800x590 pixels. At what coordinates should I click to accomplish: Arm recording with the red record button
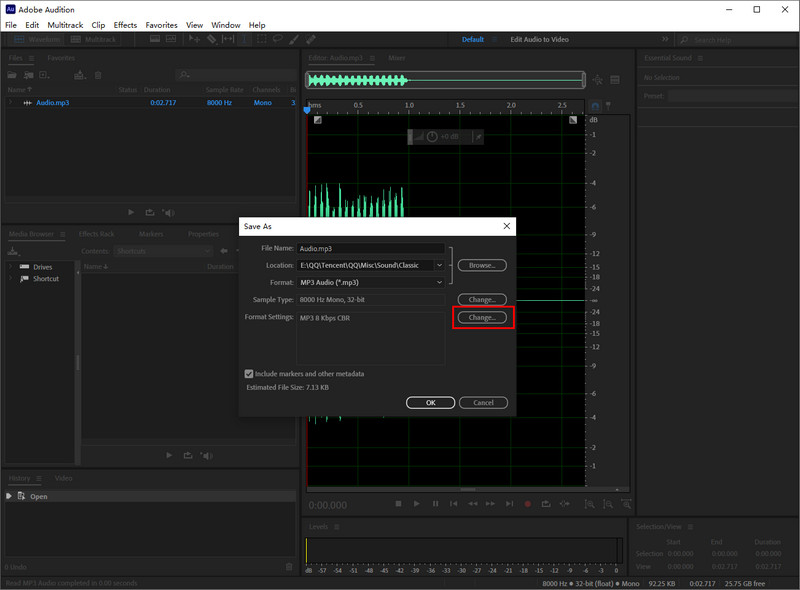528,504
